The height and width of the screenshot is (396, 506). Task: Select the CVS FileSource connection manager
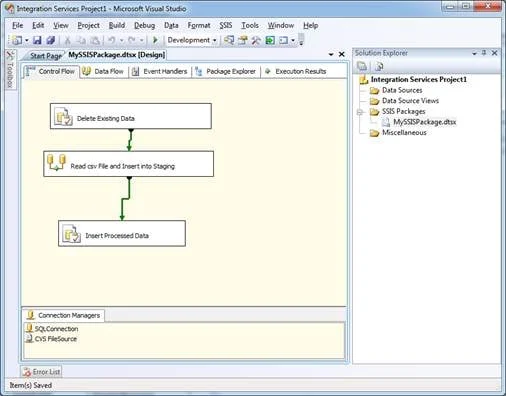tap(52, 339)
